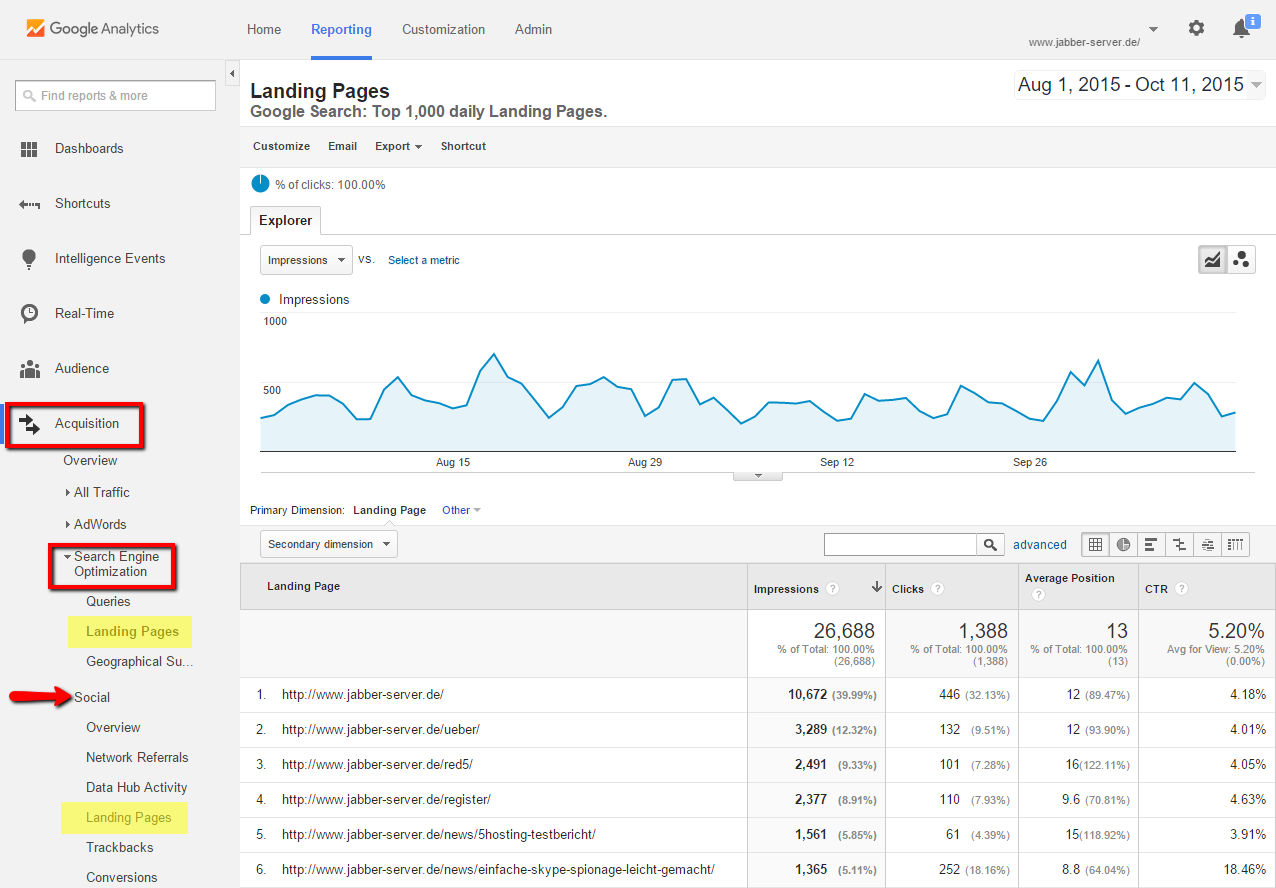Click the Impressions help question mark
This screenshot has height=888, width=1276.
pyautogui.click(x=832, y=589)
